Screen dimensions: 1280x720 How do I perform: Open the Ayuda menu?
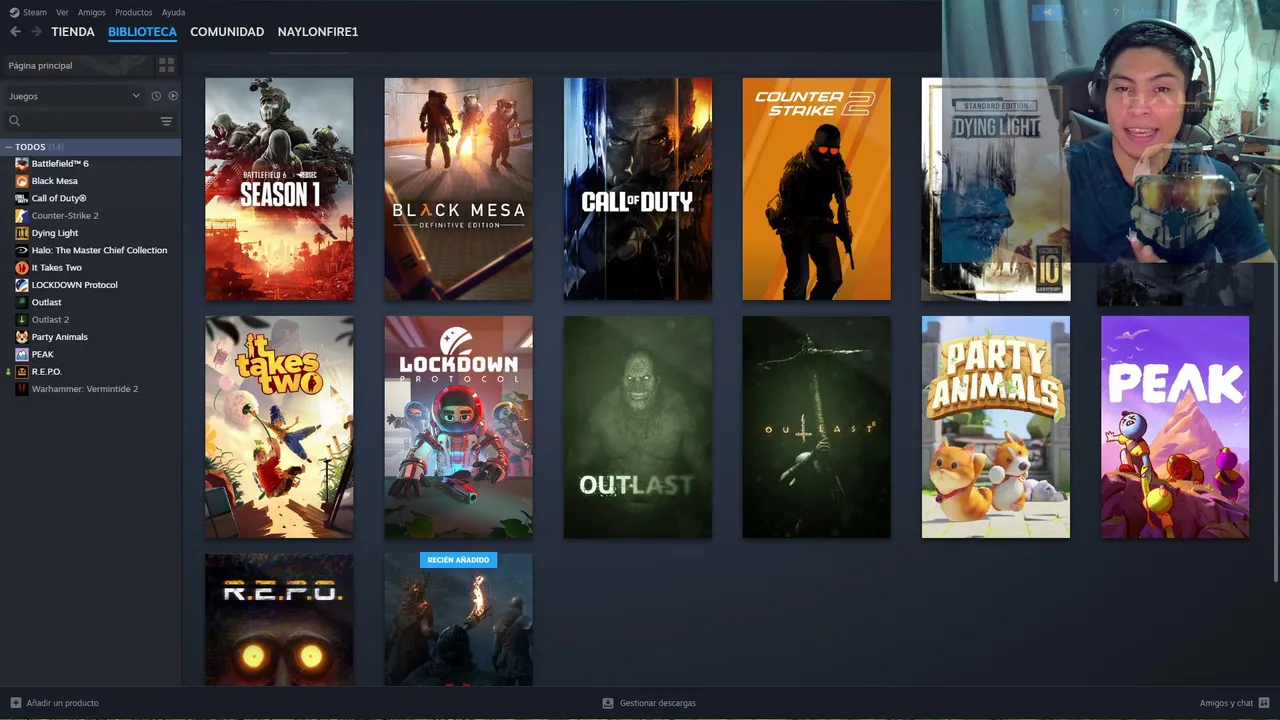173,12
